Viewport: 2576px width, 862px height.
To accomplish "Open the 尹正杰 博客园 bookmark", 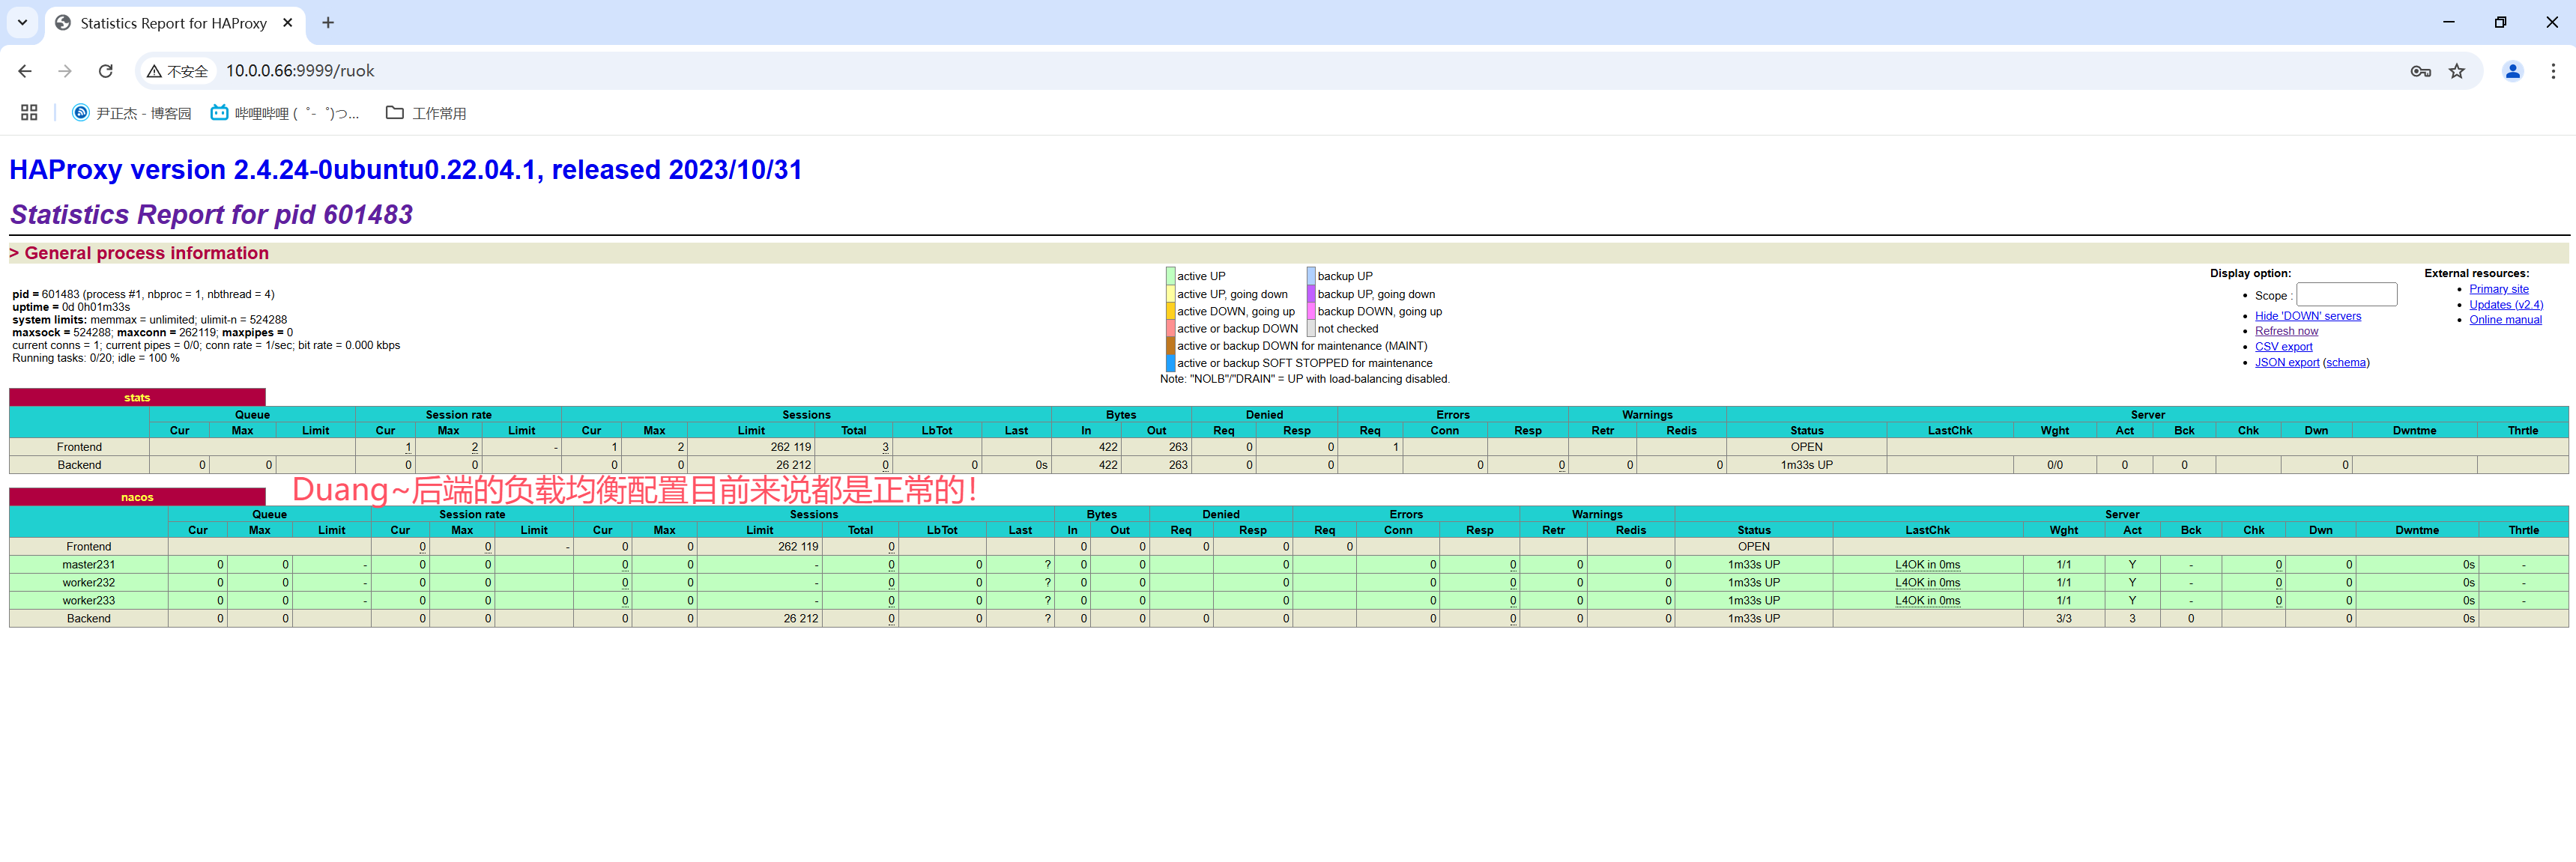I will pos(131,113).
